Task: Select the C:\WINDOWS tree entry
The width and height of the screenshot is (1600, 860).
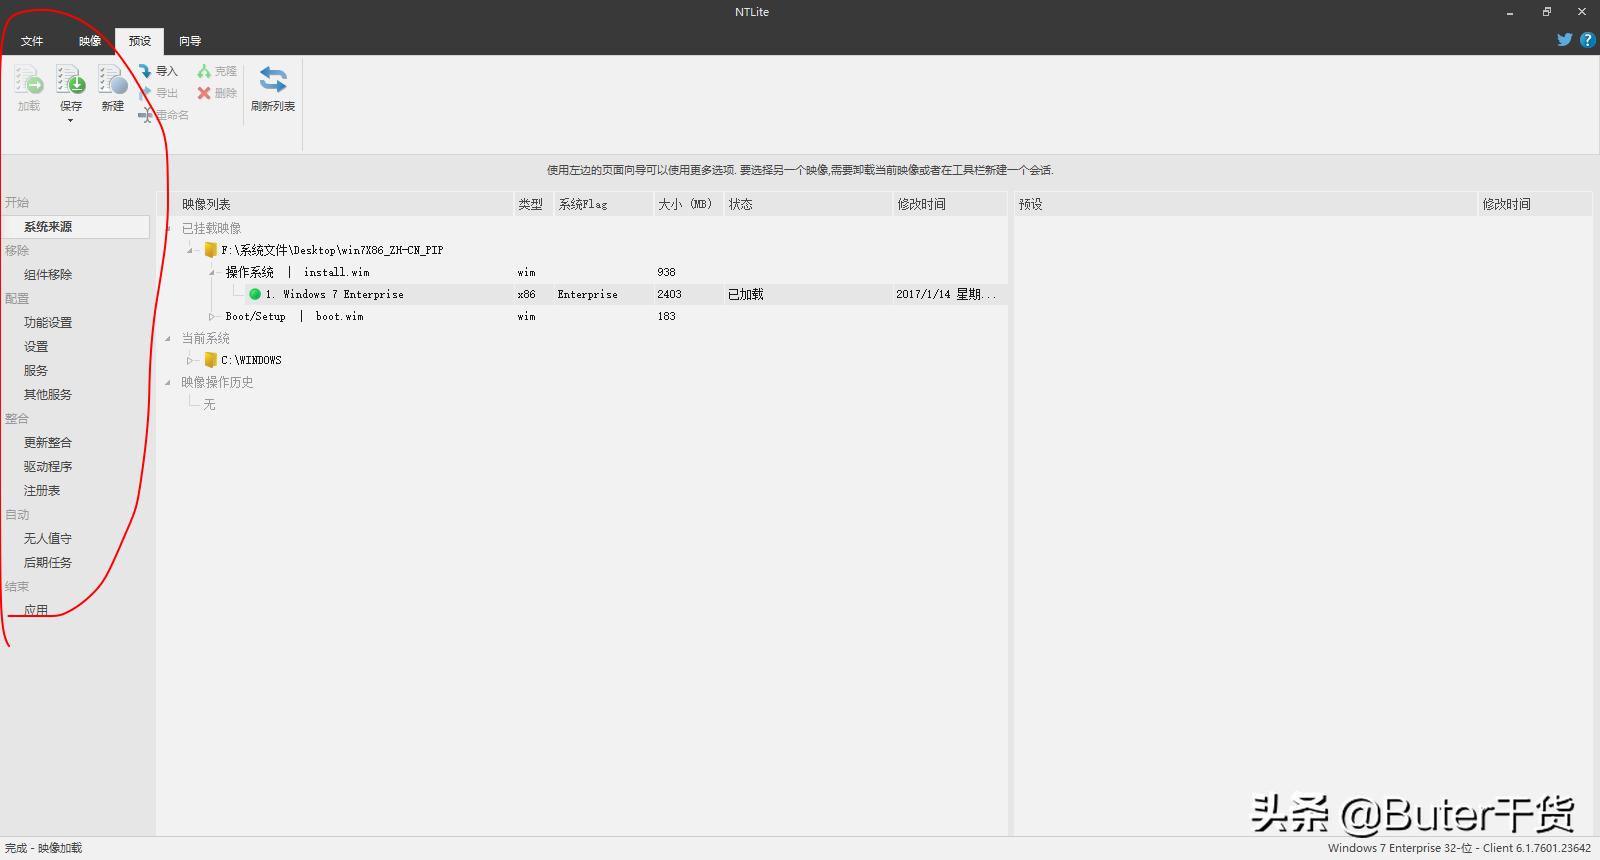Action: pyautogui.click(x=251, y=360)
